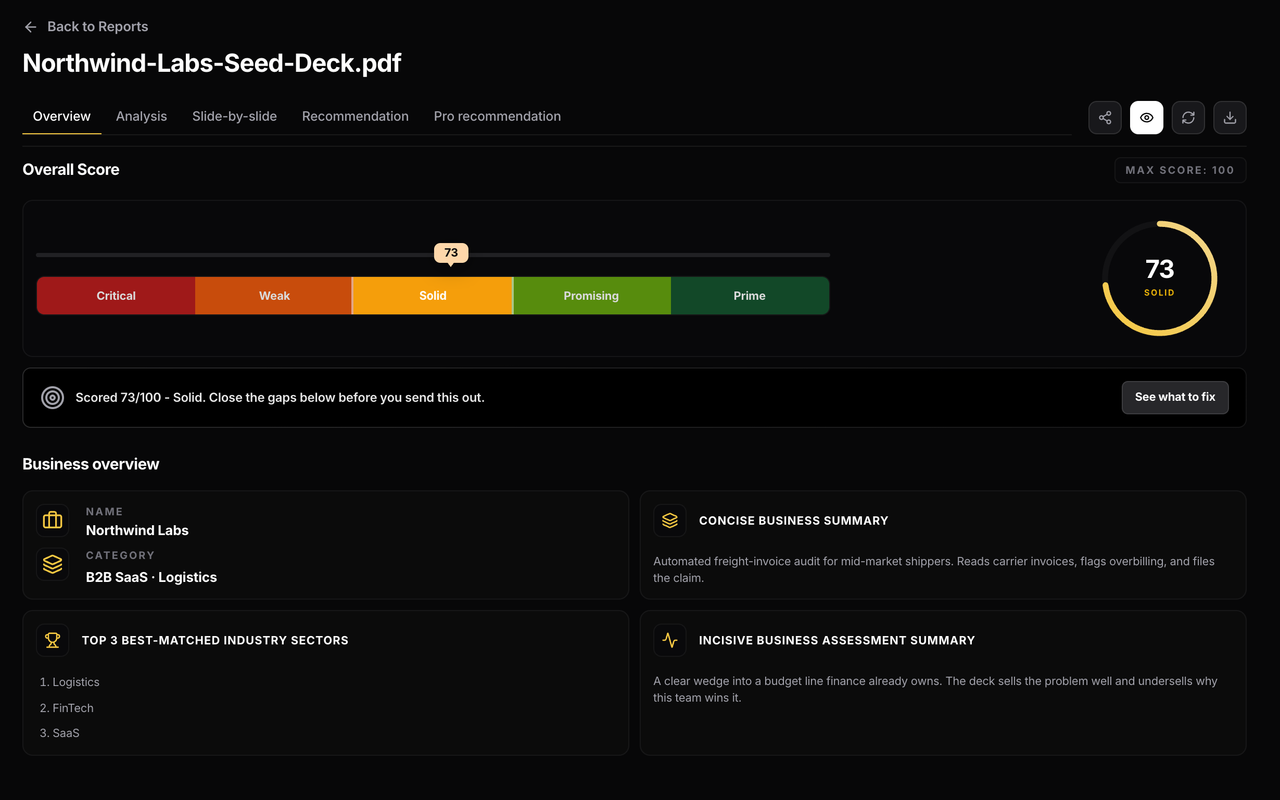Viewport: 1280px width, 800px height.
Task: Download the report via download icon
Action: point(1230,118)
